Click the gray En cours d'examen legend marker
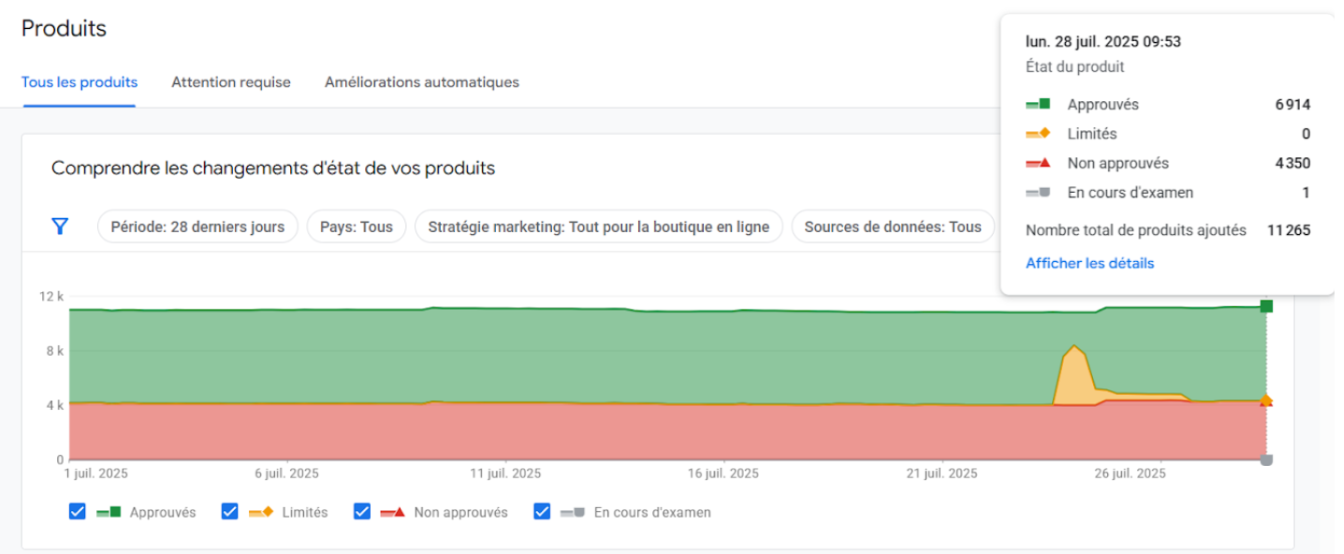Screen dimensions: 1344x554 [573, 512]
